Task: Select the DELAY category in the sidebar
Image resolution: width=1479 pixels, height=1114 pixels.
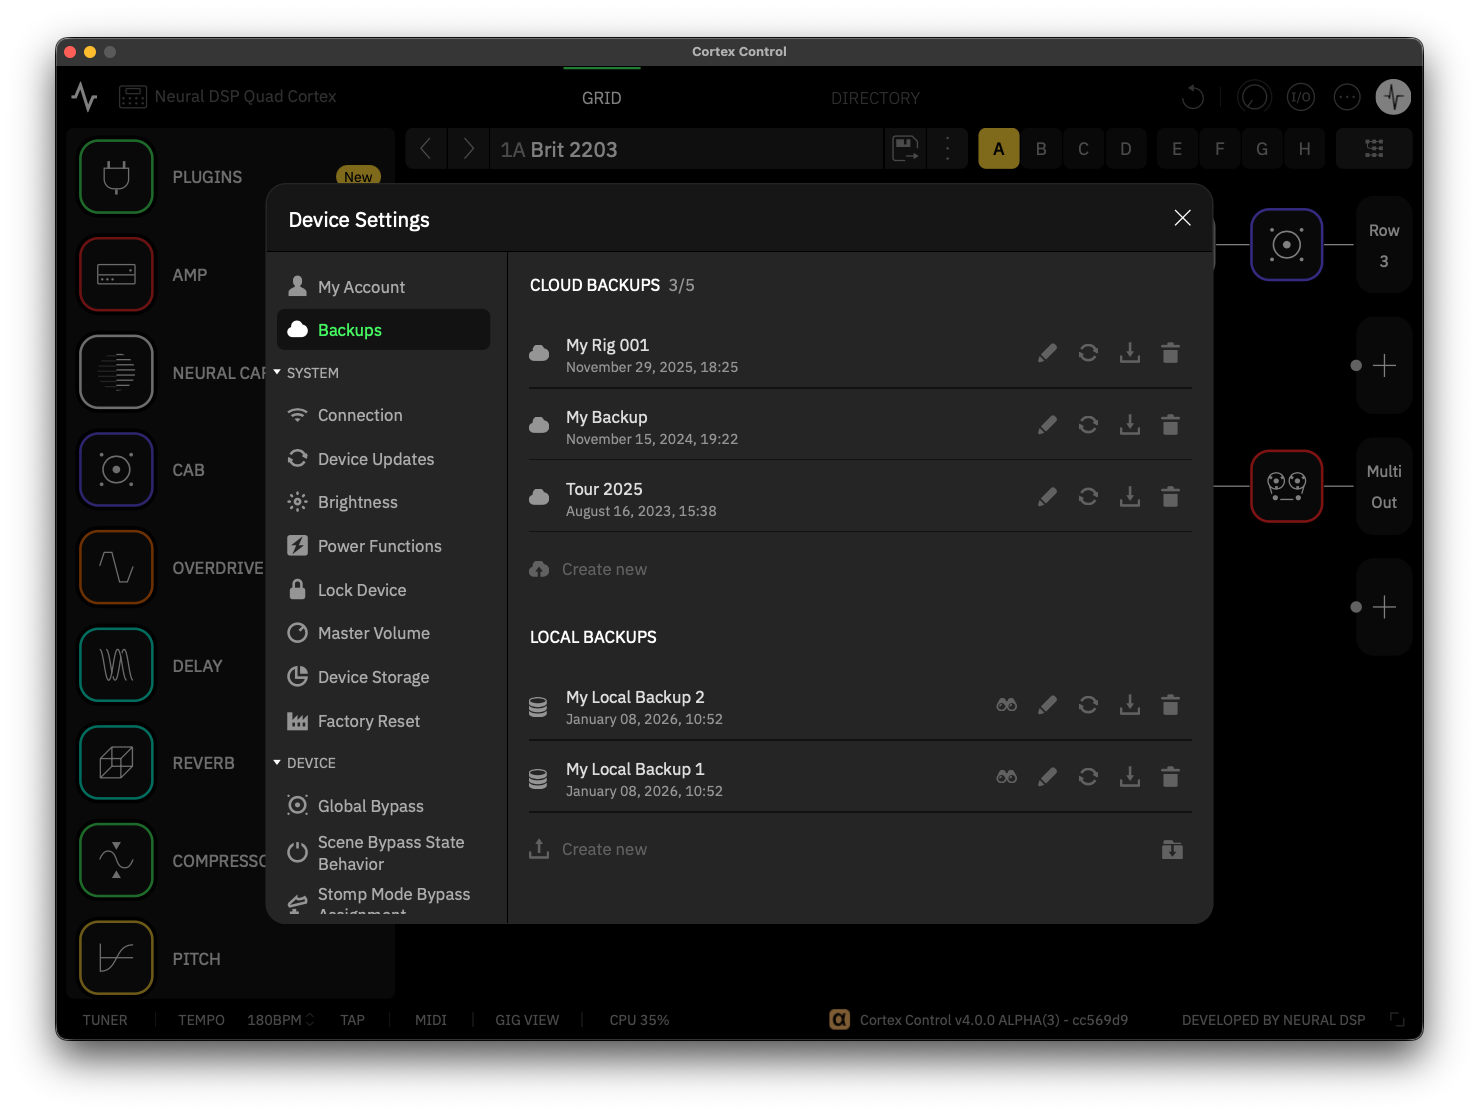Action: coord(115,664)
